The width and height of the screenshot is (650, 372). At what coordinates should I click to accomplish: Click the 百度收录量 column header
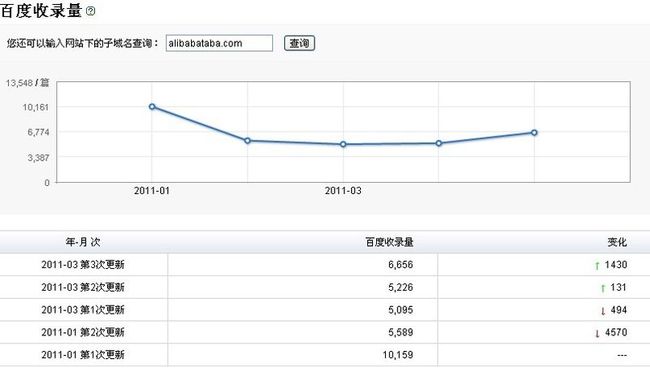389,242
